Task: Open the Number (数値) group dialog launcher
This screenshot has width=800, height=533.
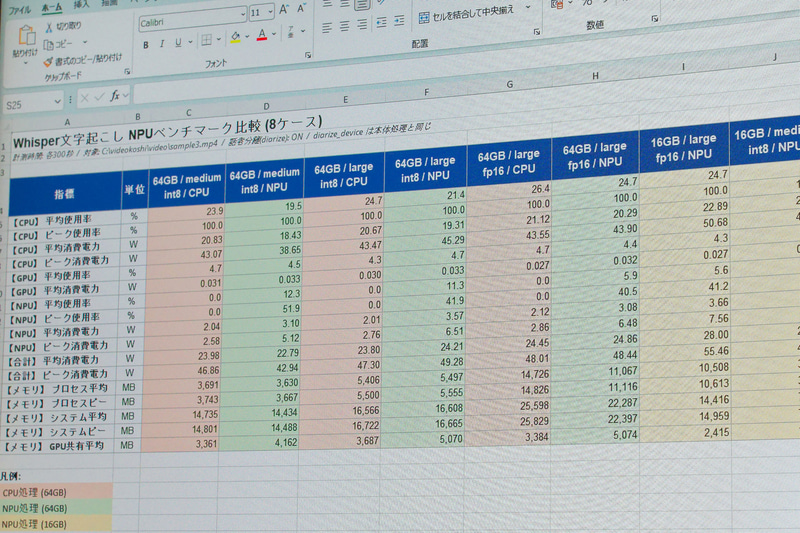Action: click(655, 19)
